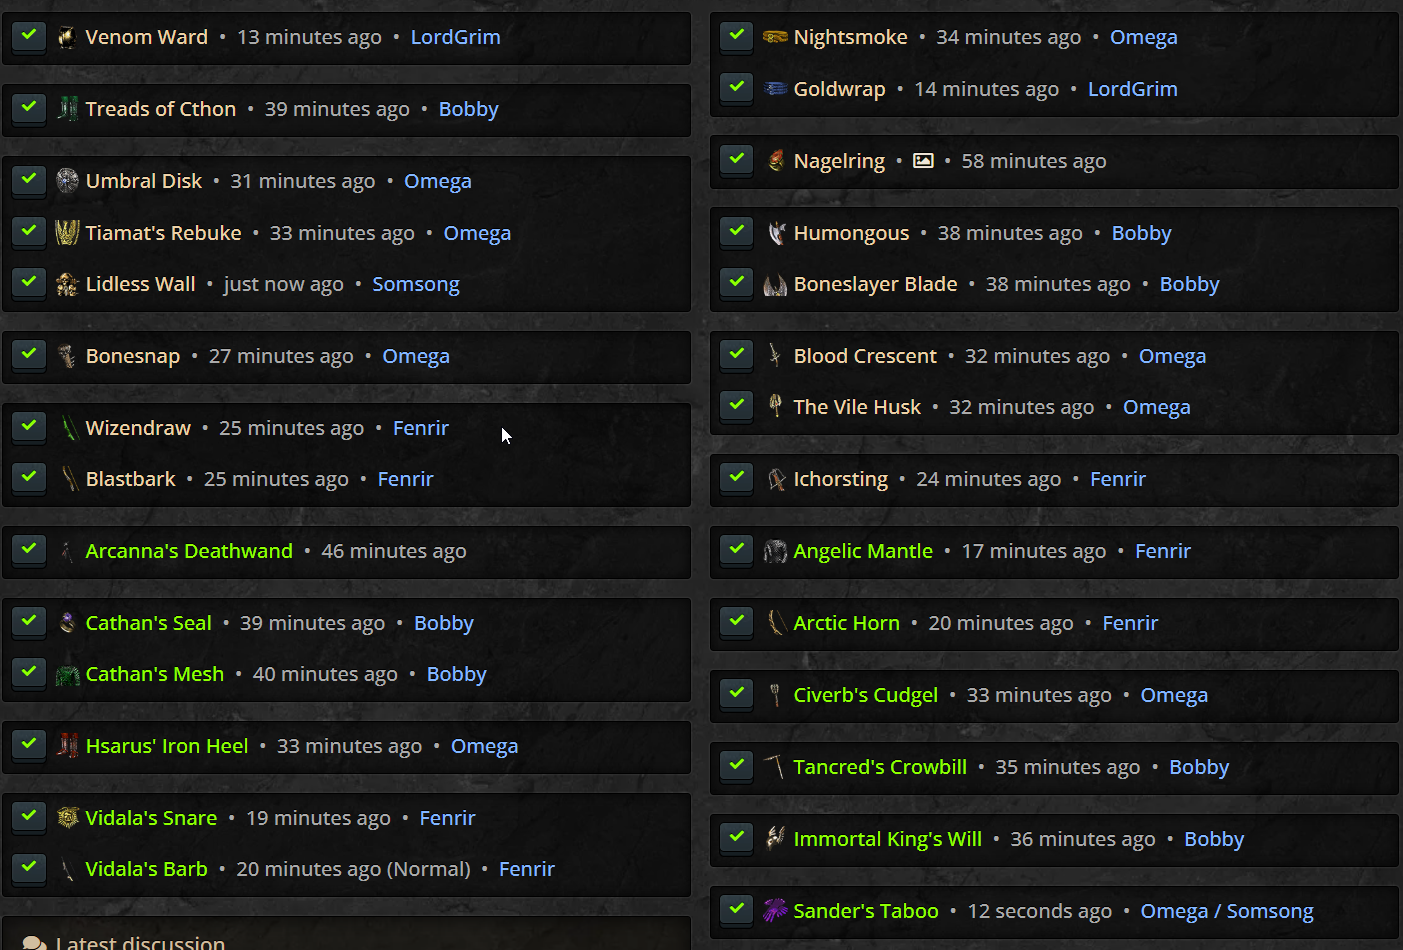The height and width of the screenshot is (950, 1403).
Task: Click the Nightsmoke belt icon
Action: click(775, 38)
